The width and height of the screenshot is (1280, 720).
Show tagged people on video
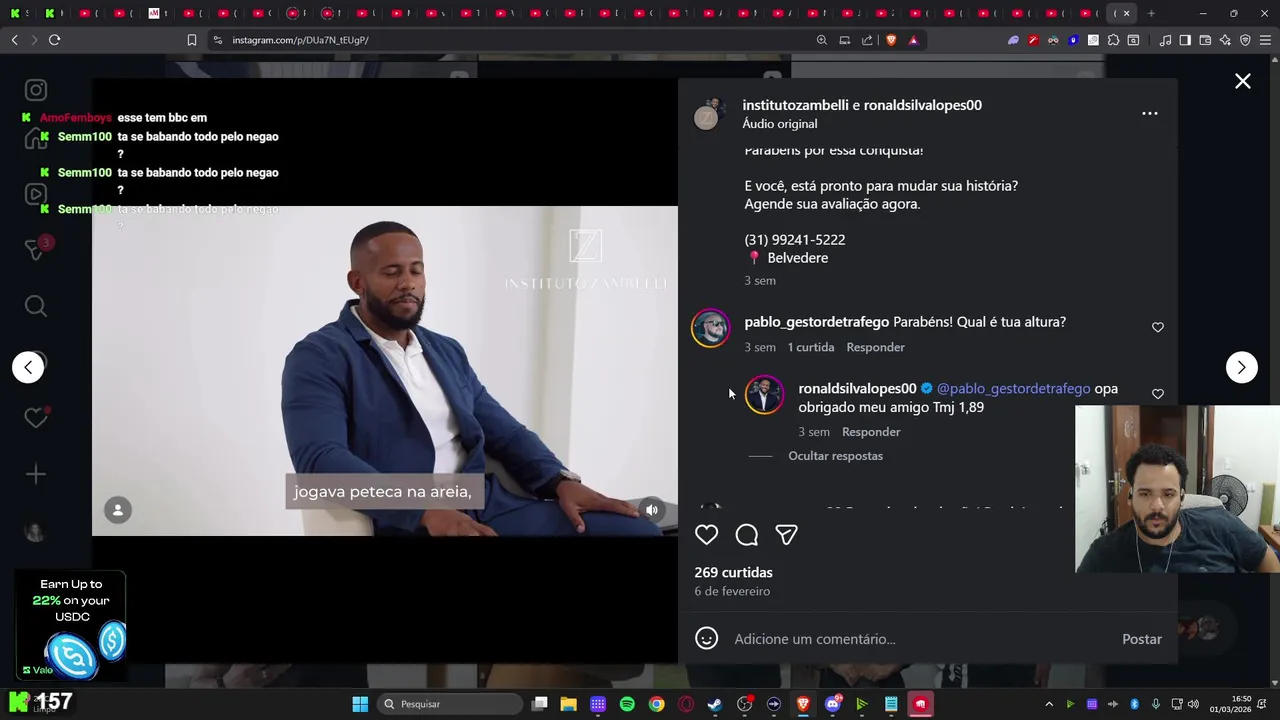tap(118, 510)
